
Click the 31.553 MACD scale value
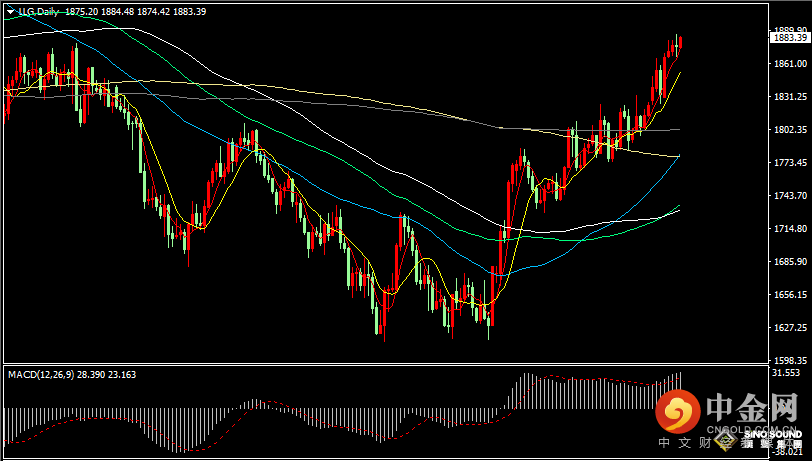coord(786,372)
